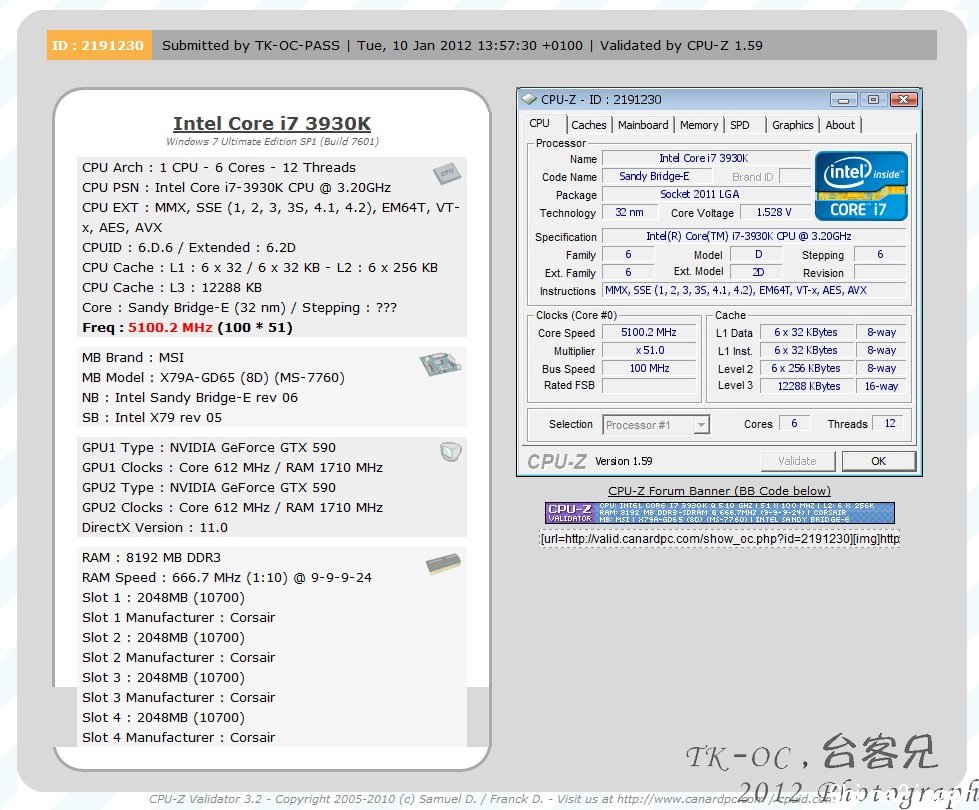The height and width of the screenshot is (810, 979).
Task: Click the Name field showing Intel Core i7 3930K
Action: tap(706, 159)
